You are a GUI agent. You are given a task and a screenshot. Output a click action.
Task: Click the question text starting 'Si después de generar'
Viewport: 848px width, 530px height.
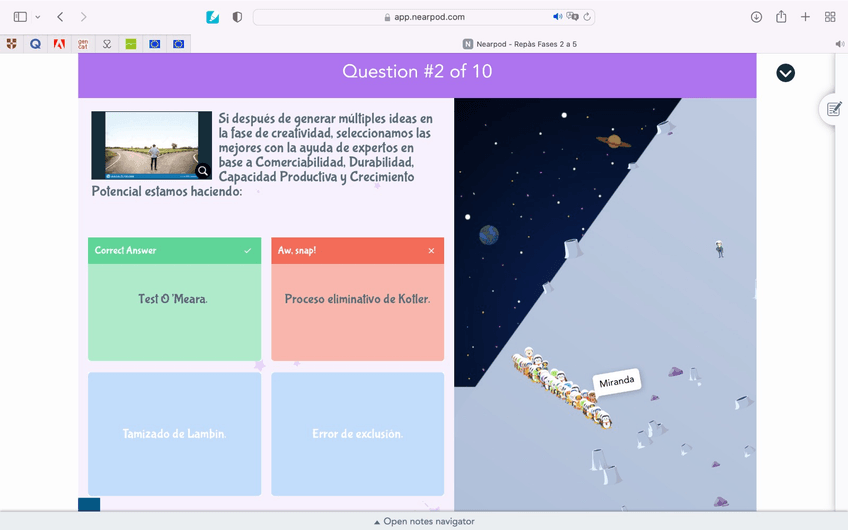[262, 155]
